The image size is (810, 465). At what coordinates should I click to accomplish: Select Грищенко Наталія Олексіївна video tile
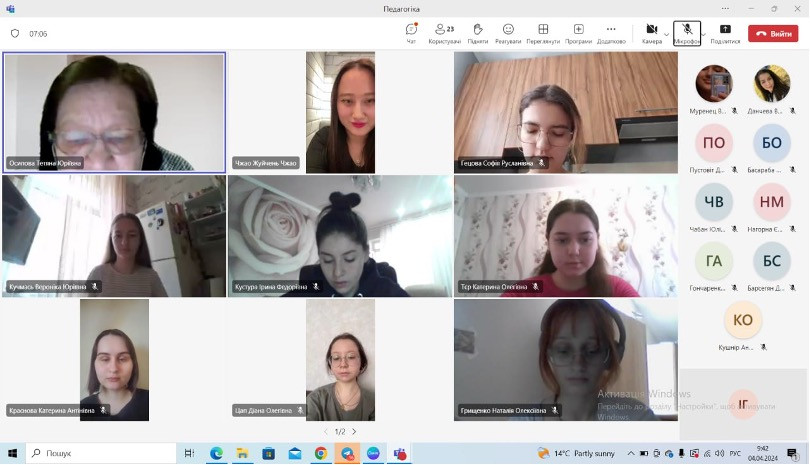pos(566,360)
